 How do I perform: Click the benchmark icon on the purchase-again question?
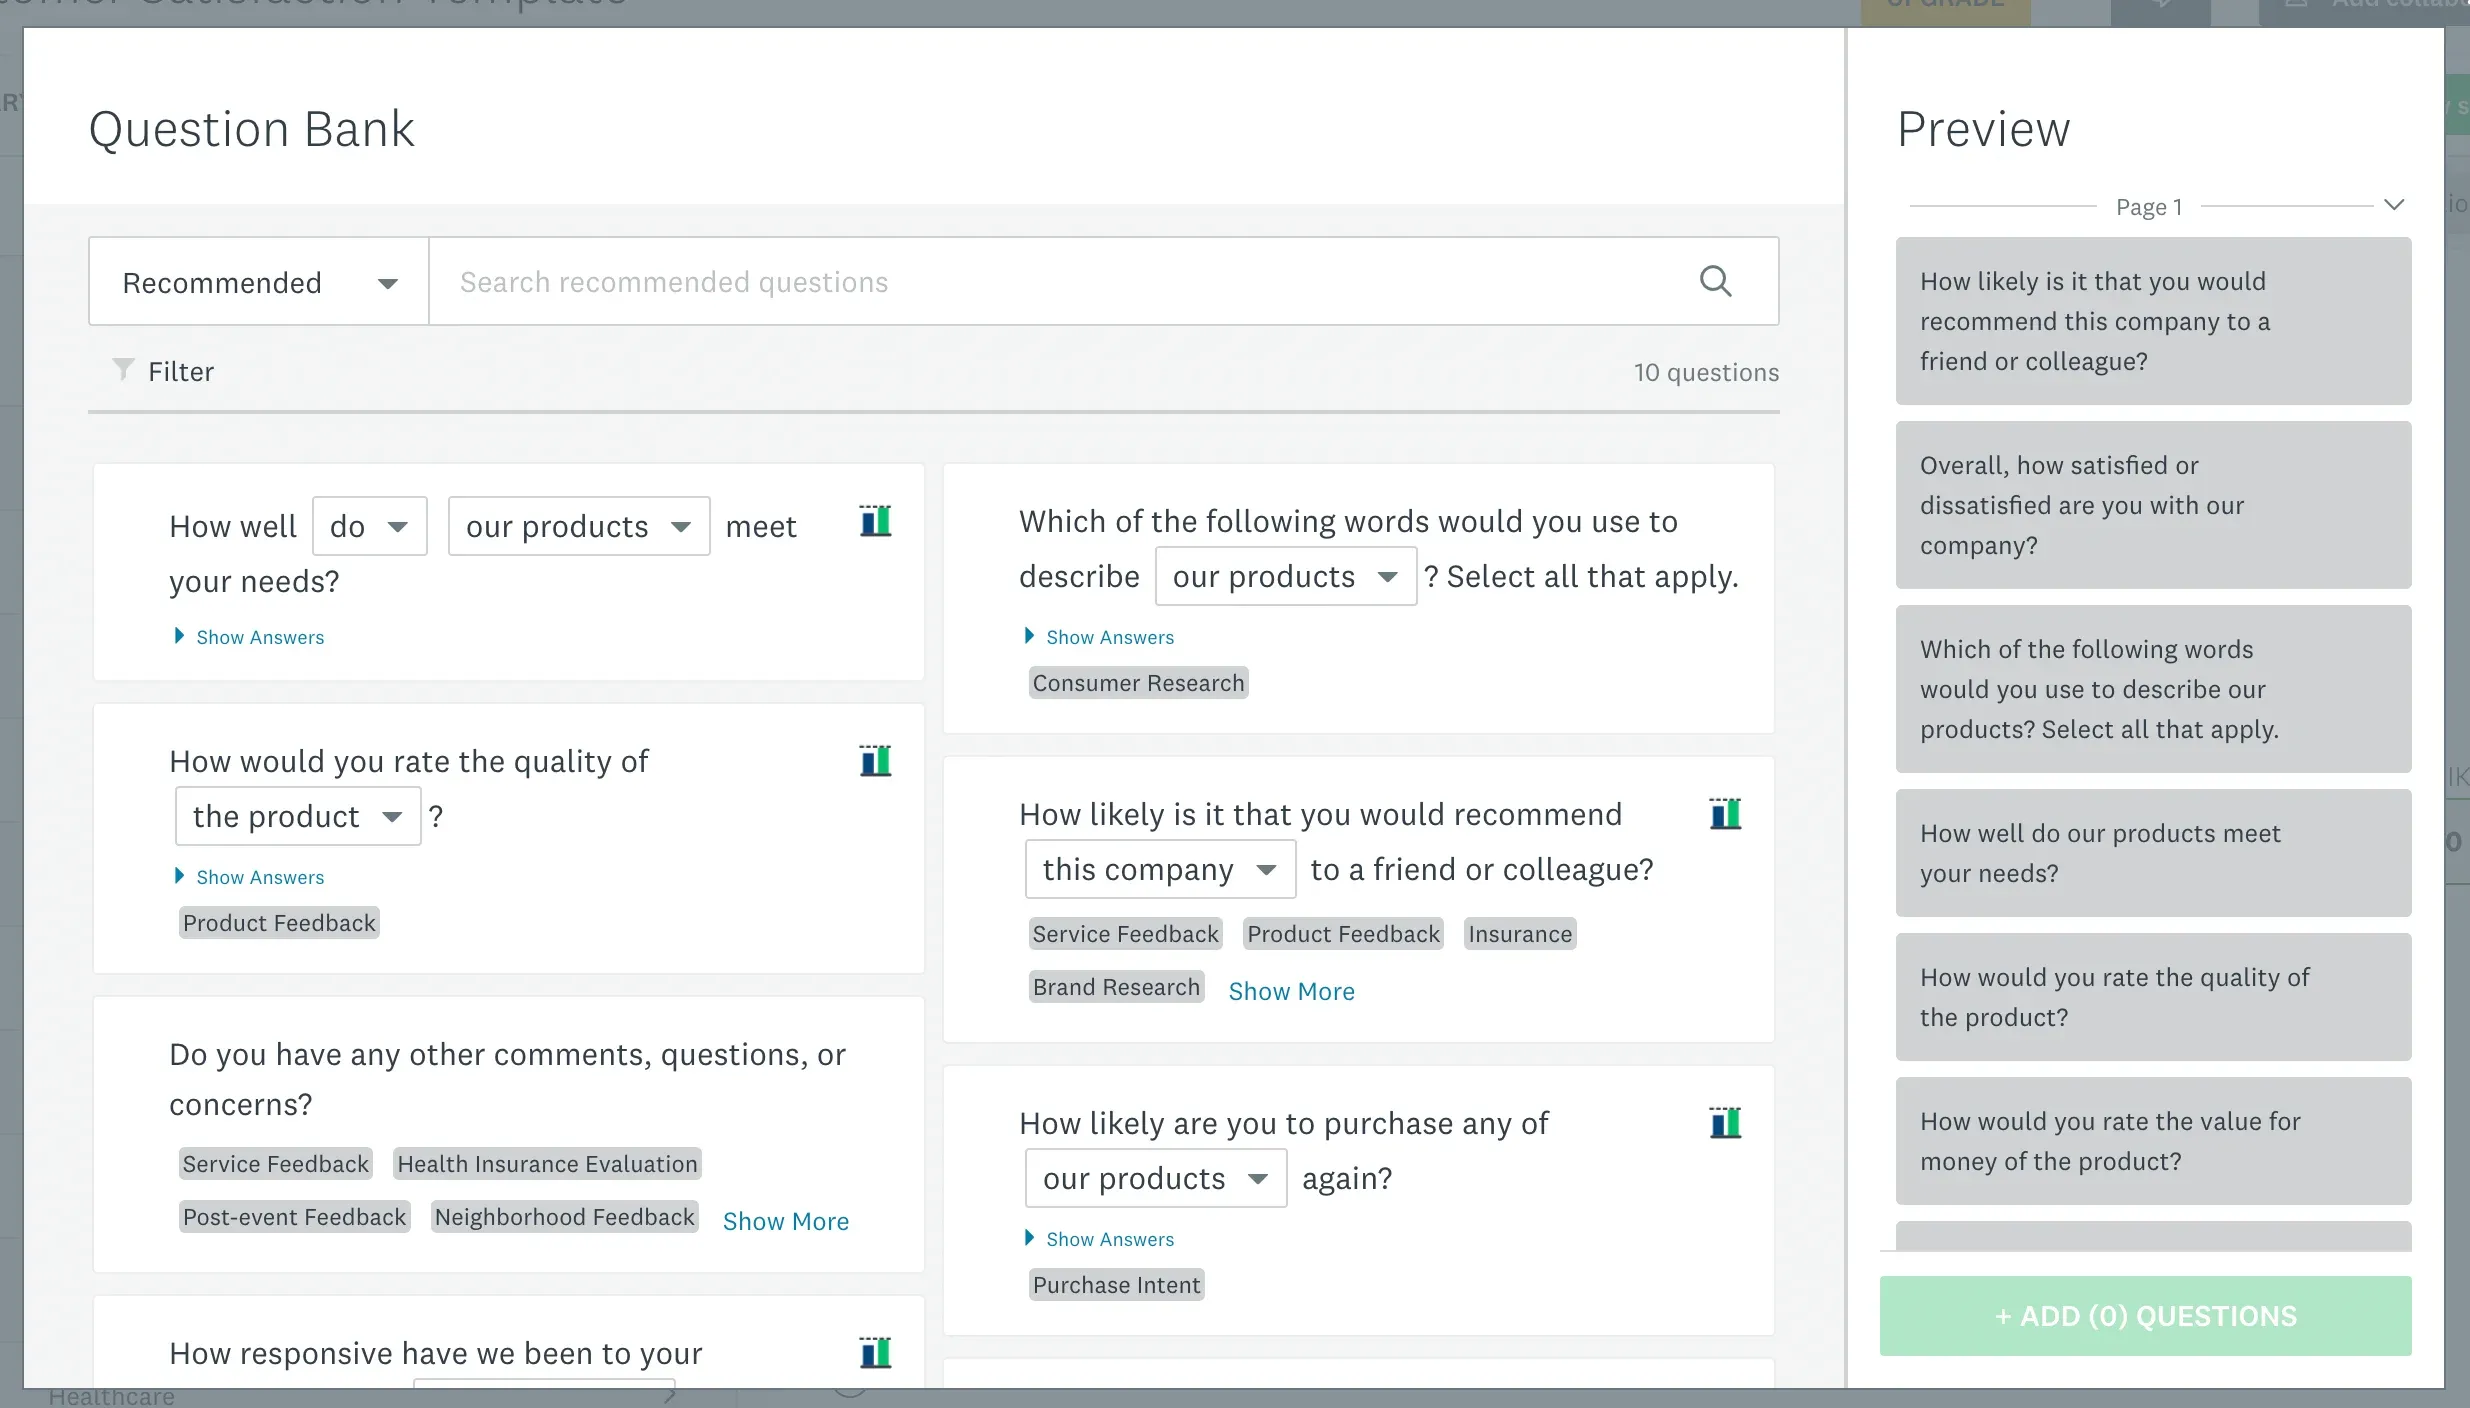click(x=1726, y=1122)
